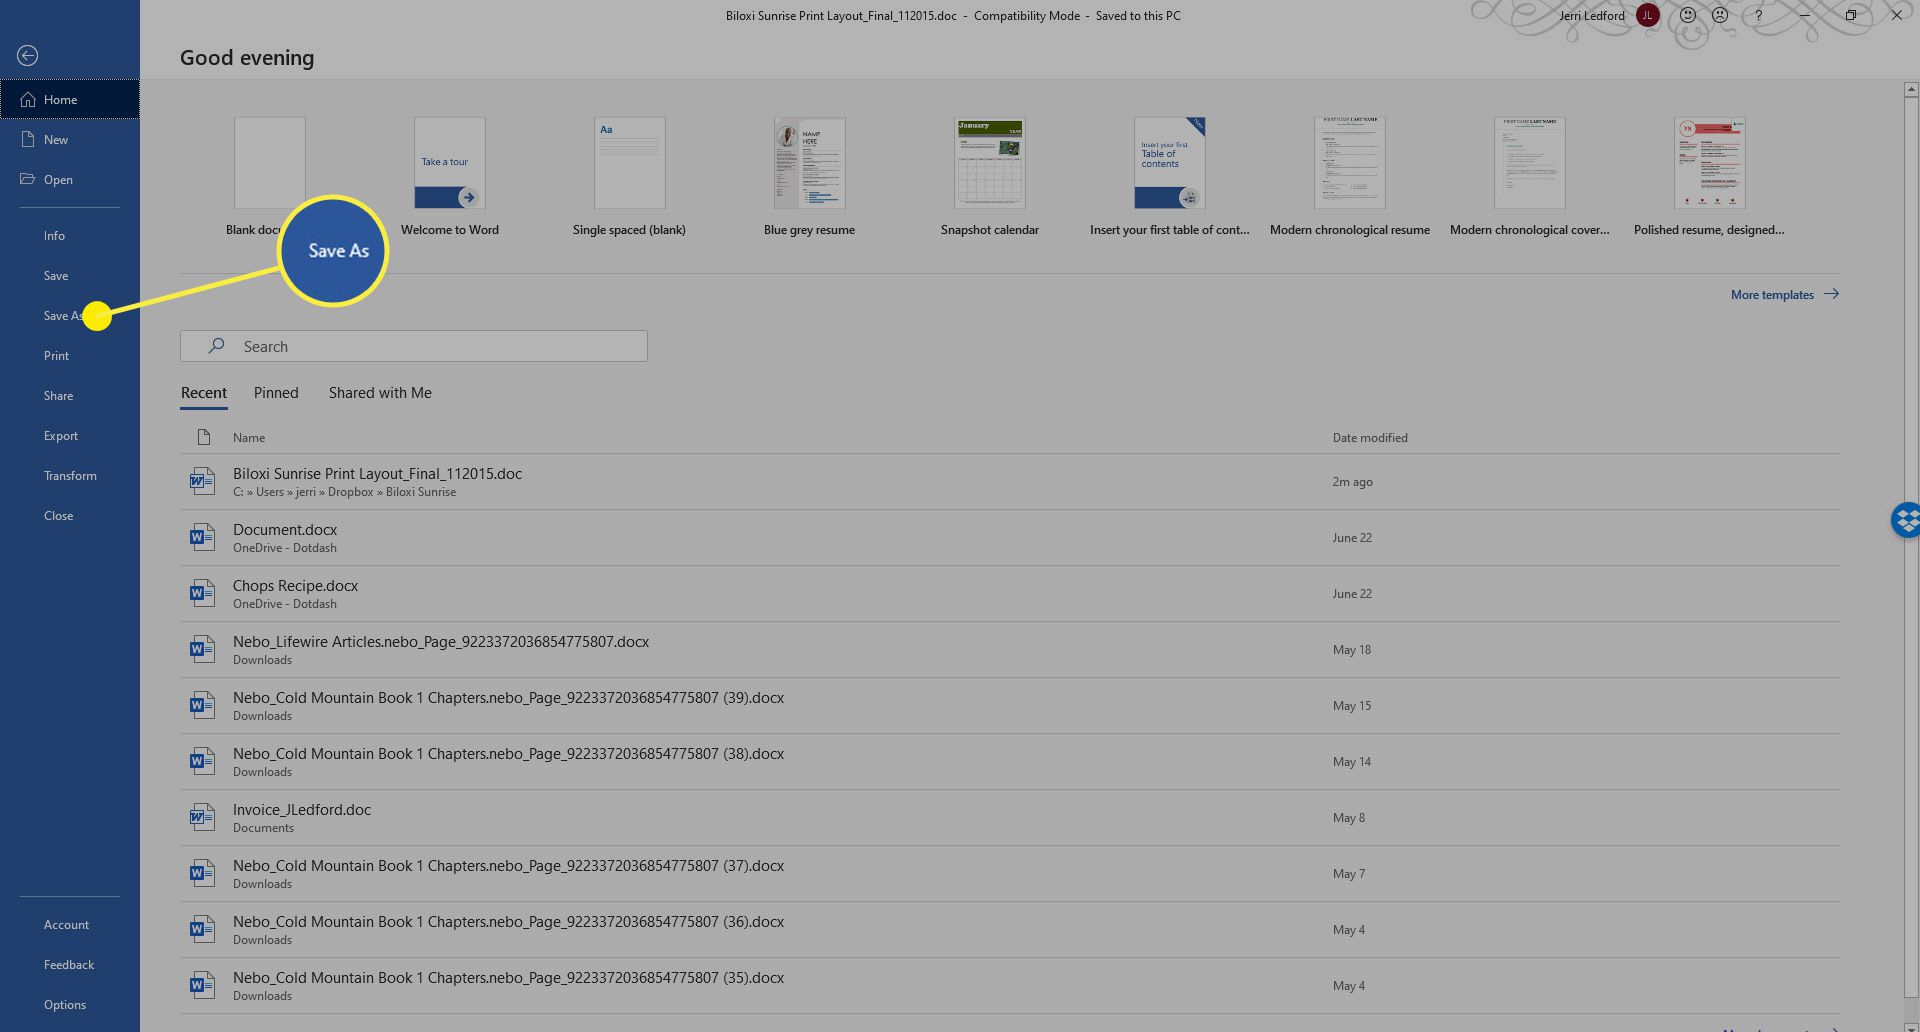Select the Blue grey resume template
Viewport: 1920px width, 1032px height.
coord(809,176)
